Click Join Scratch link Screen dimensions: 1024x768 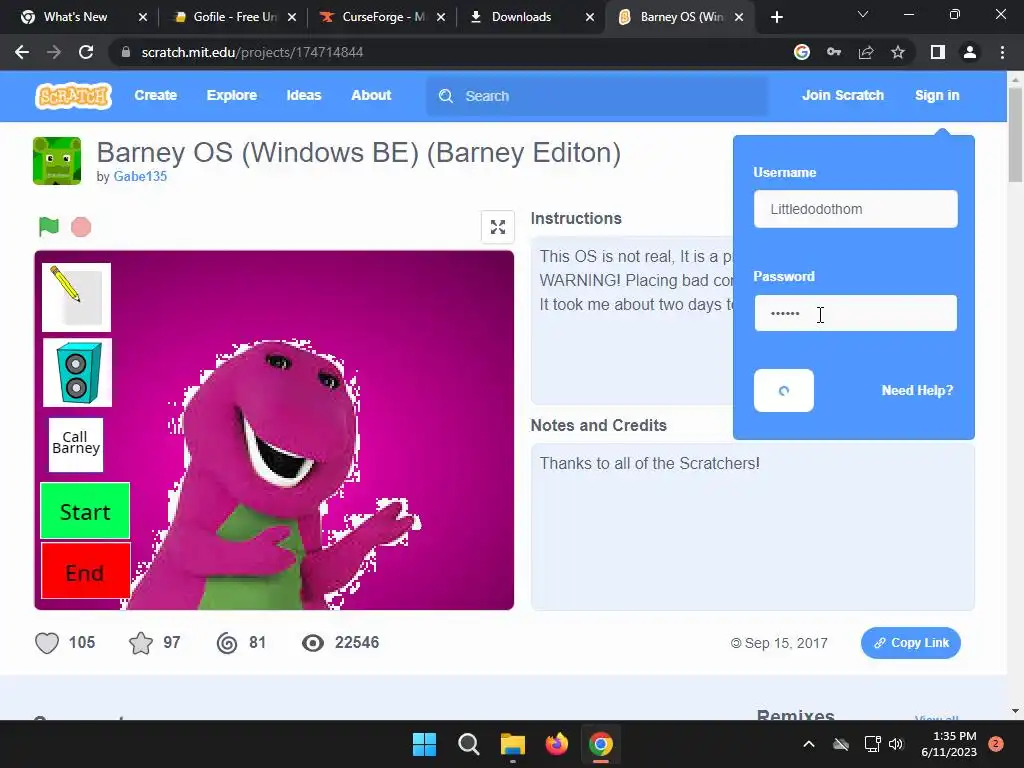[x=842, y=95]
